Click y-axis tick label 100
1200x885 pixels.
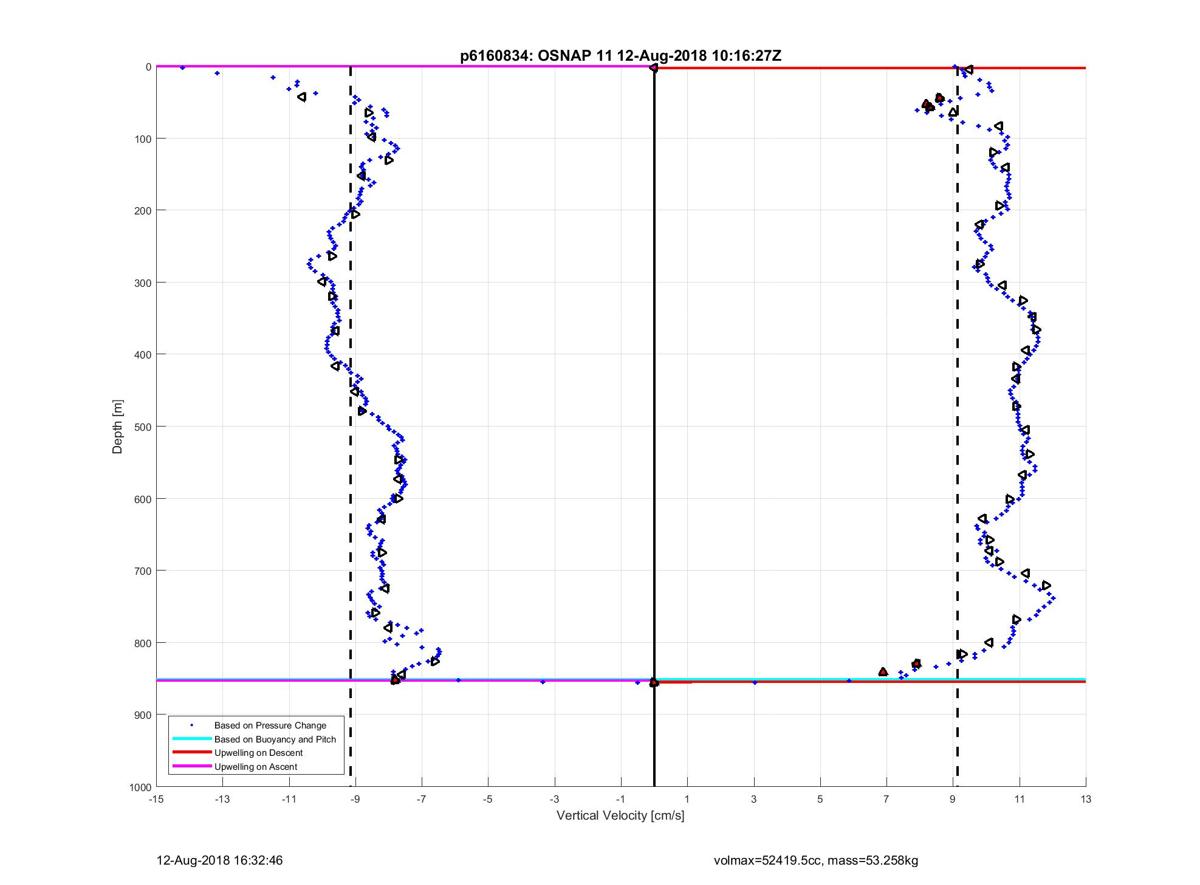pyautogui.click(x=142, y=139)
